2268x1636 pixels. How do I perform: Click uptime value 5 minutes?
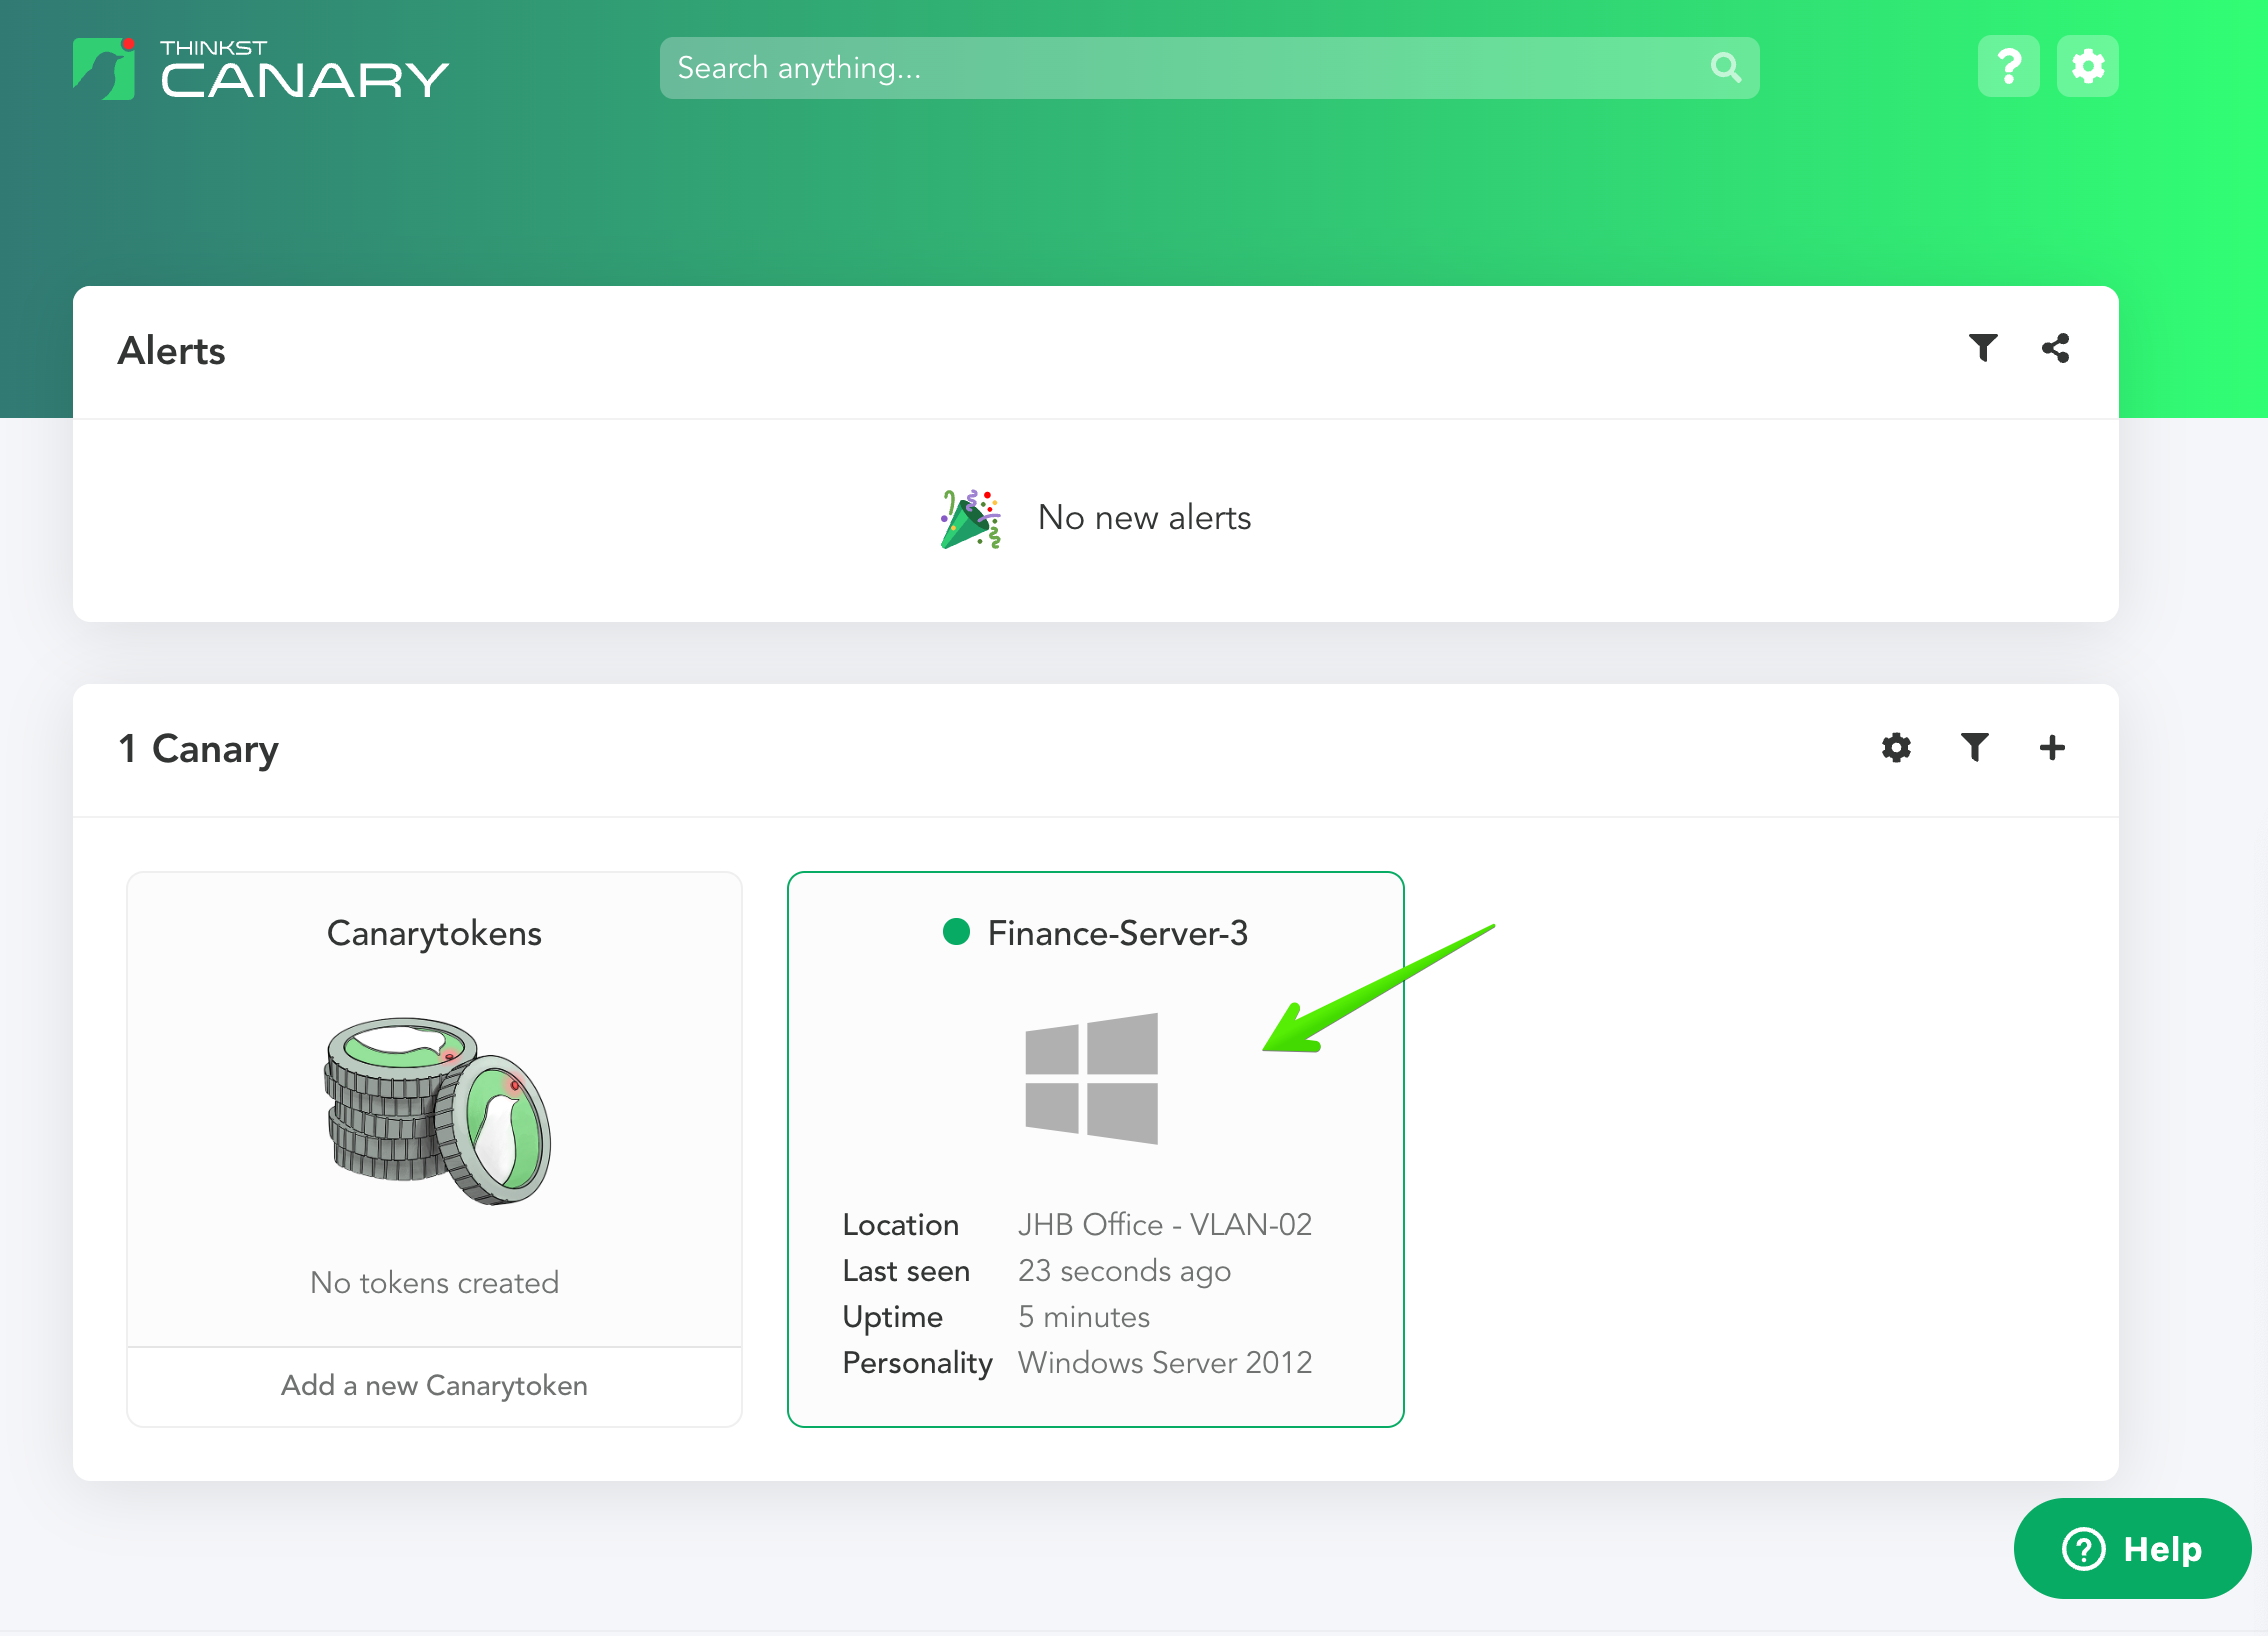(x=1083, y=1316)
